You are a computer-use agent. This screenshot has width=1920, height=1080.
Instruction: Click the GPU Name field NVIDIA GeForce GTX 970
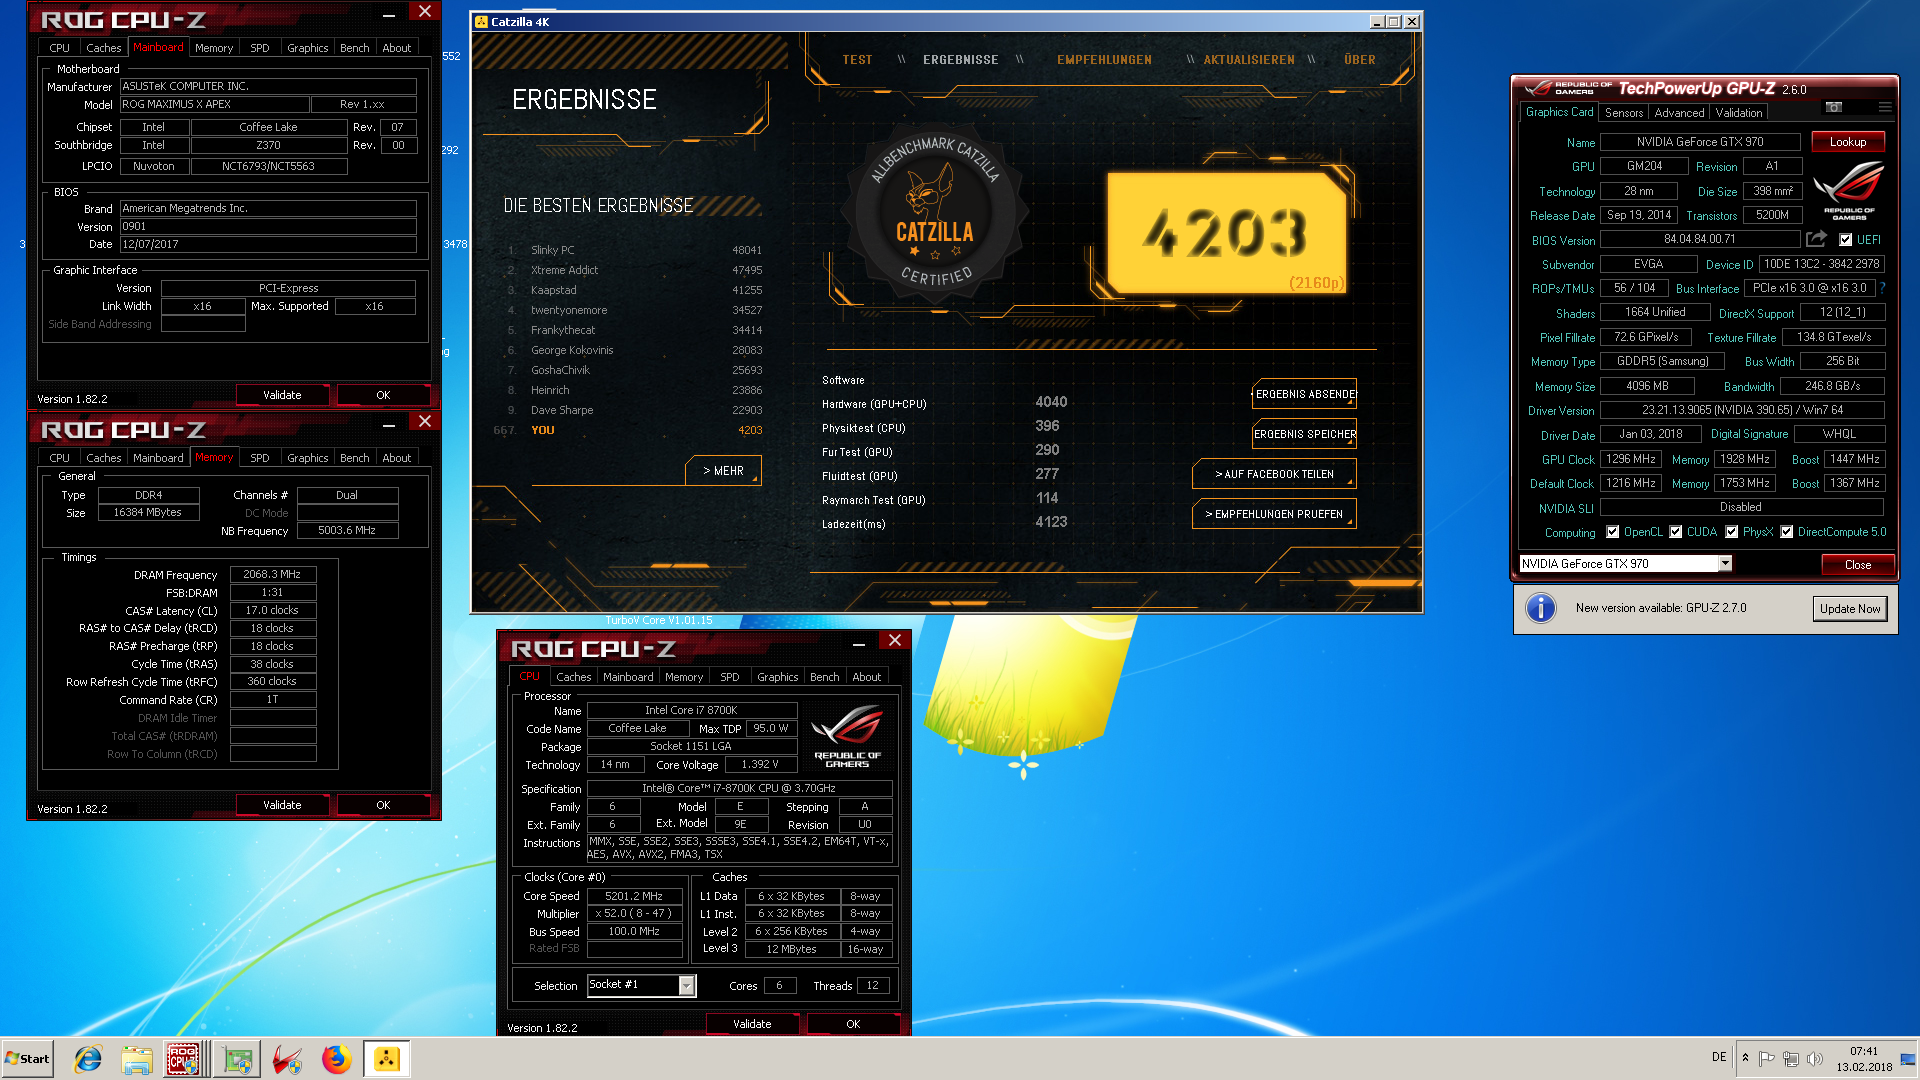1700,142
